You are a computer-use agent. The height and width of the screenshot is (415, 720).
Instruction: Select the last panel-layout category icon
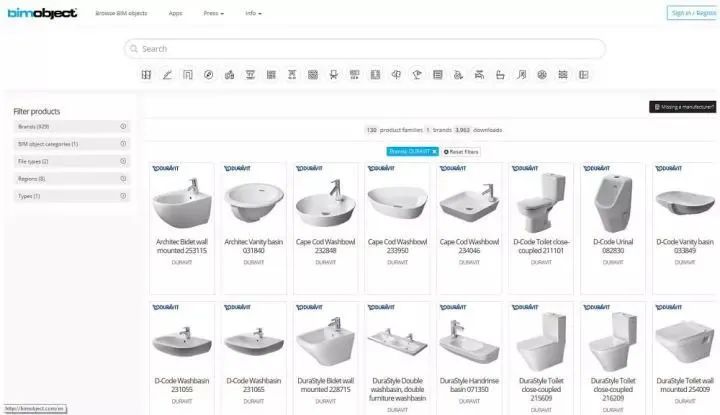pyautogui.click(x=584, y=75)
